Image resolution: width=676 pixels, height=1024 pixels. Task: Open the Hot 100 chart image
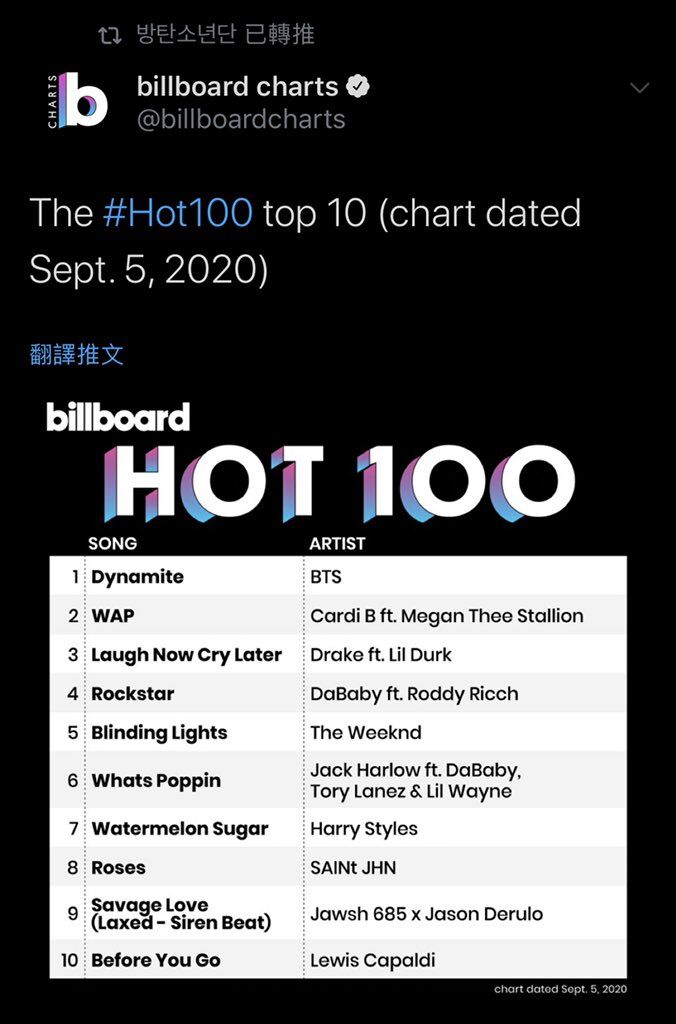coord(338,696)
